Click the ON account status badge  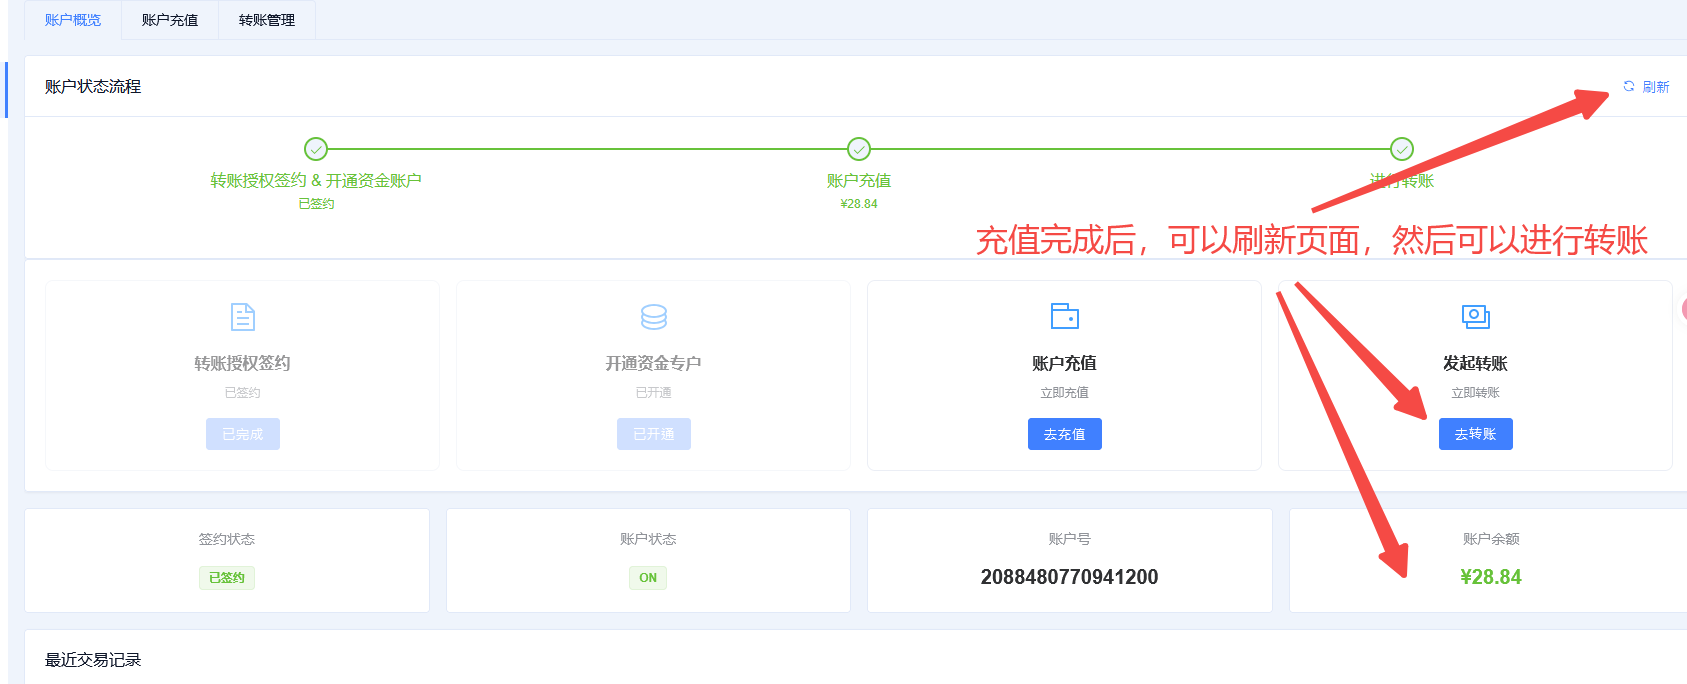(x=648, y=578)
